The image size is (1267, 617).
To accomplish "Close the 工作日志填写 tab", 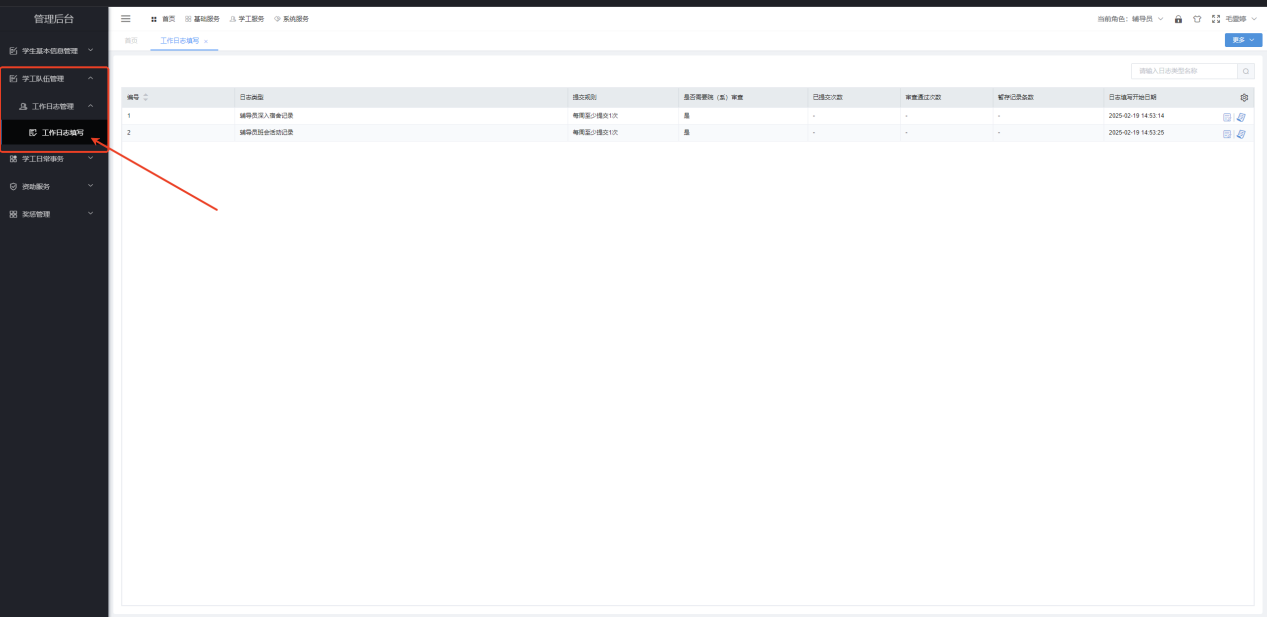I will click(x=206, y=41).
